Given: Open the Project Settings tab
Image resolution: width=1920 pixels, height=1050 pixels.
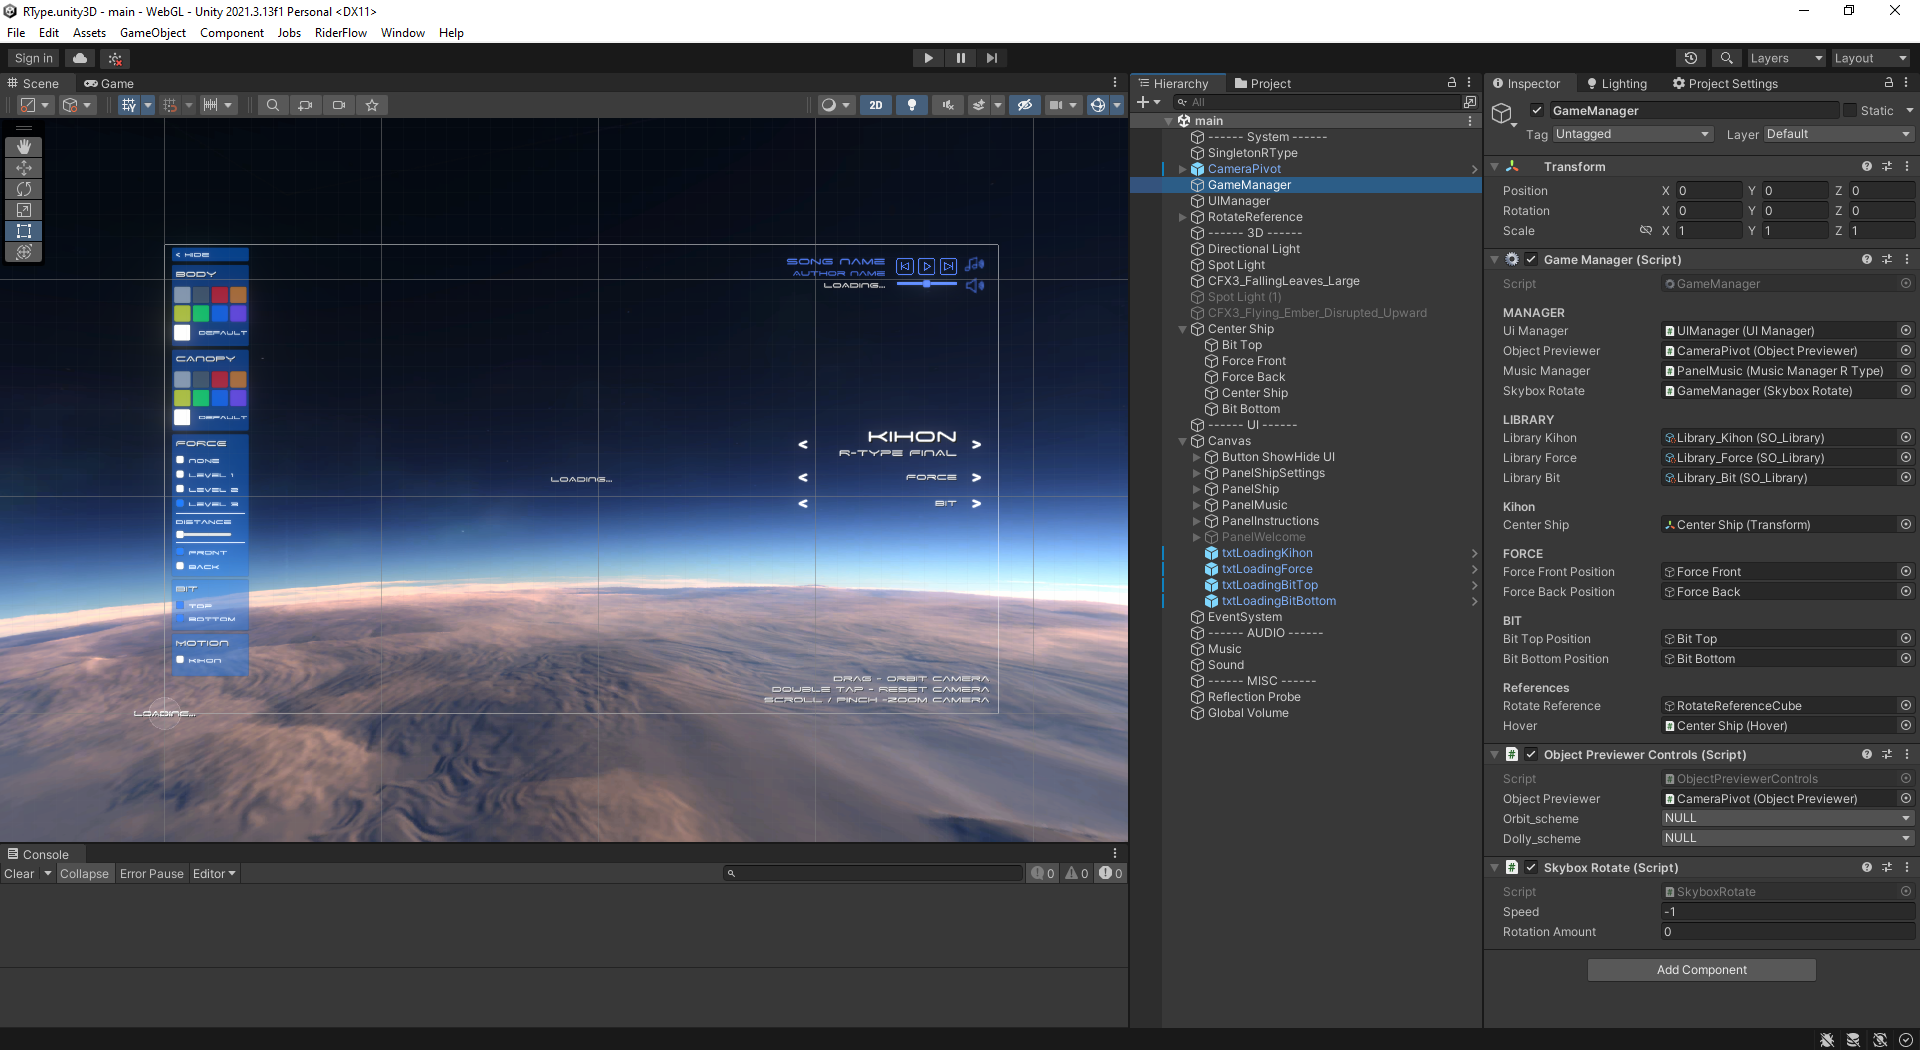Looking at the screenshot, I should pos(1725,83).
